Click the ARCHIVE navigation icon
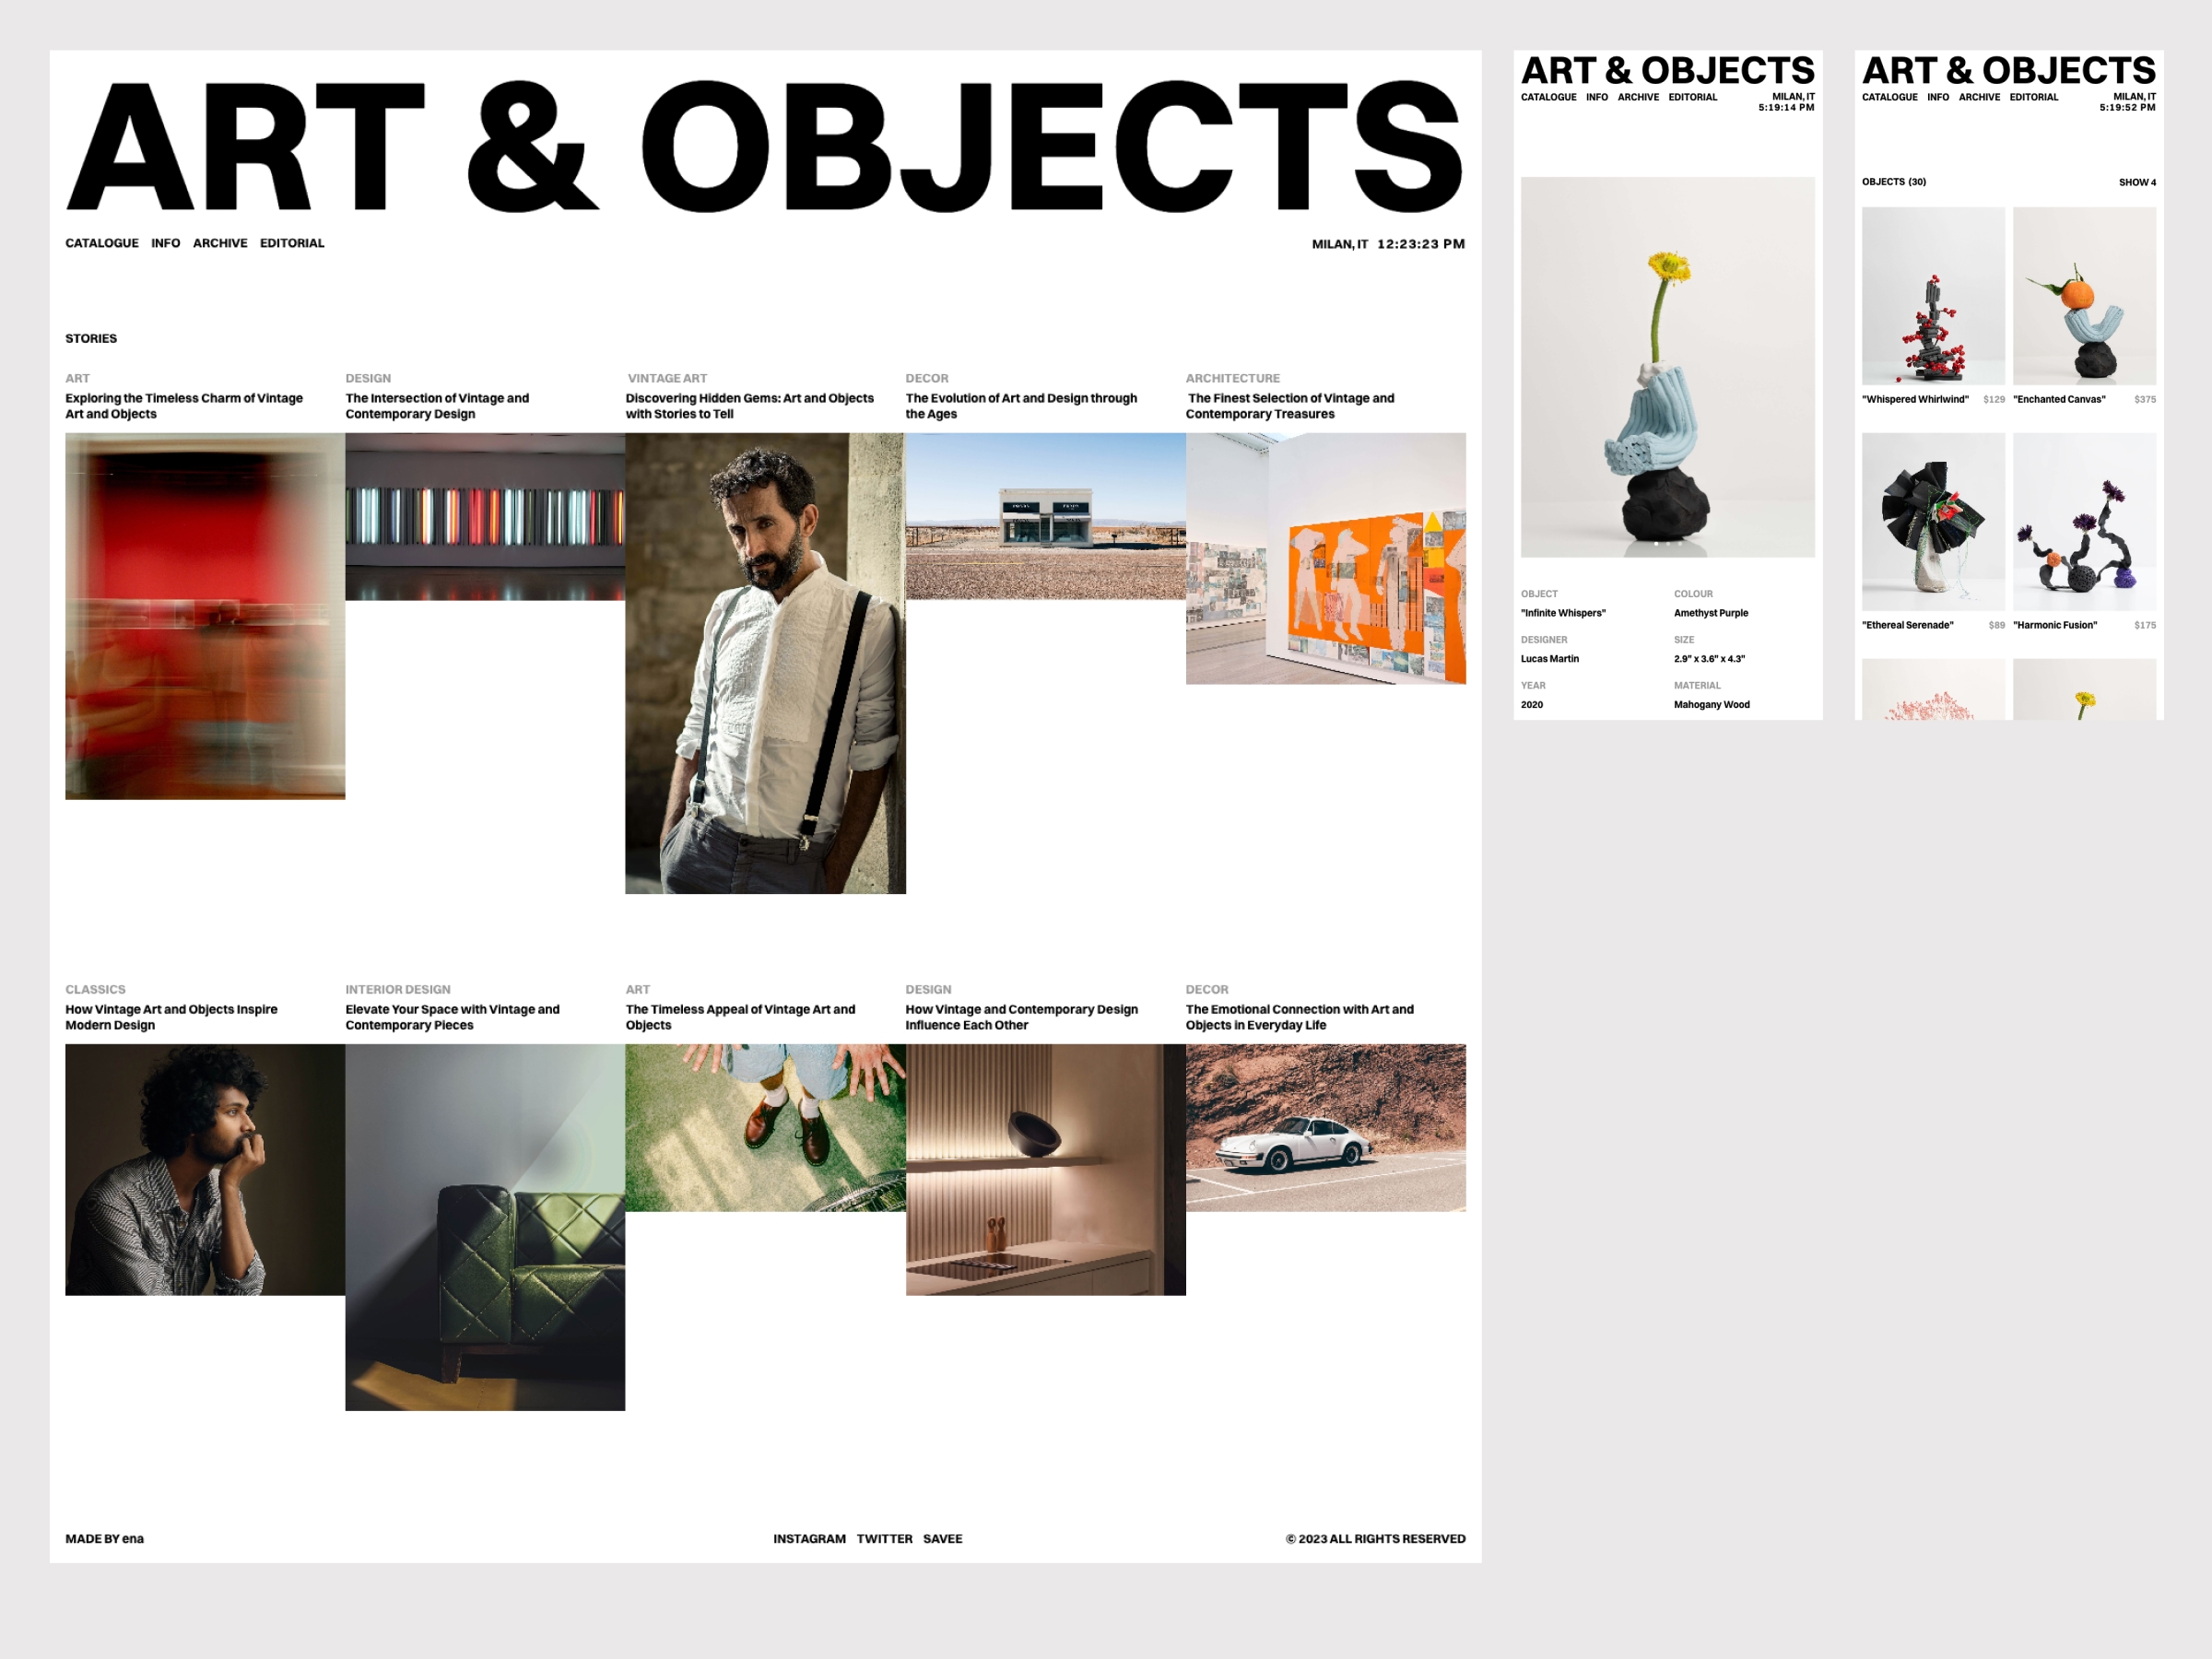The width and height of the screenshot is (2212, 1659). [x=218, y=244]
